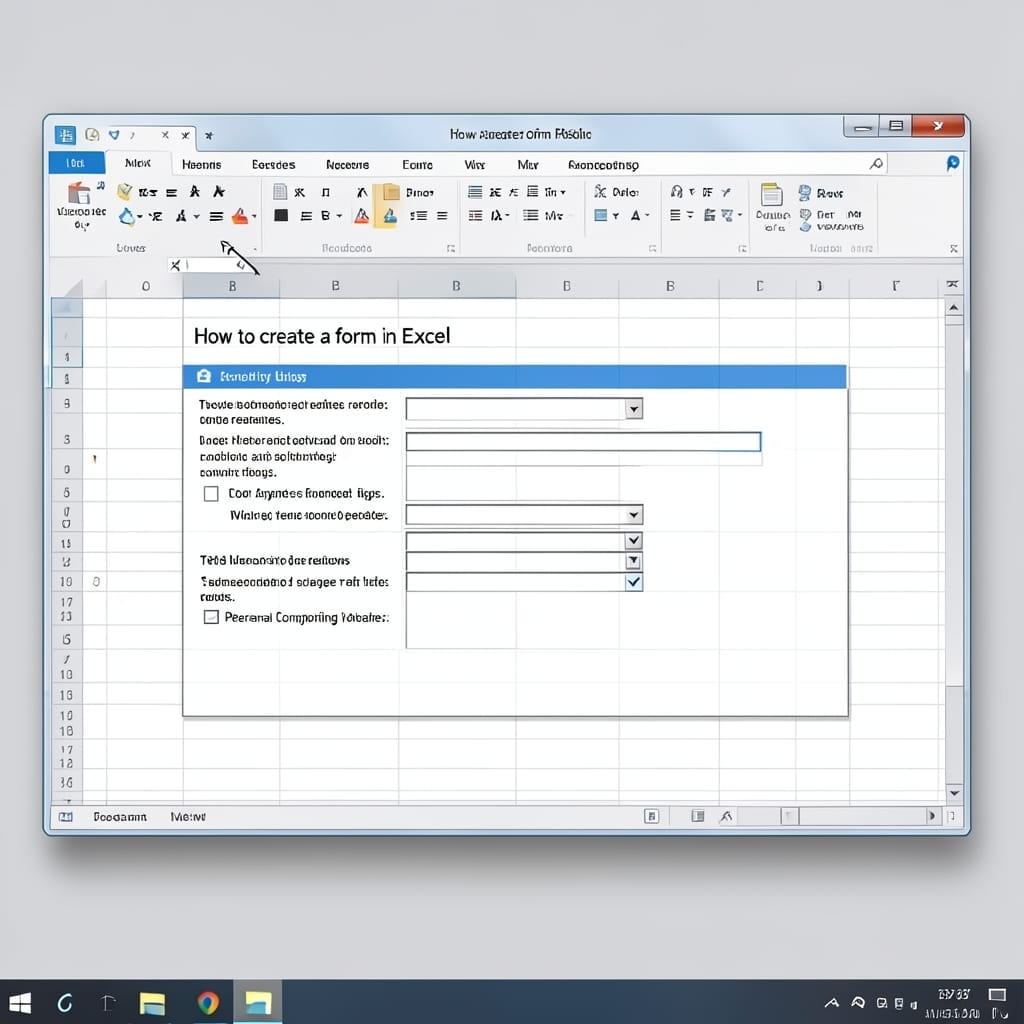
Task: Click the blue icon on yellow highlighted tile
Action: pos(390,216)
